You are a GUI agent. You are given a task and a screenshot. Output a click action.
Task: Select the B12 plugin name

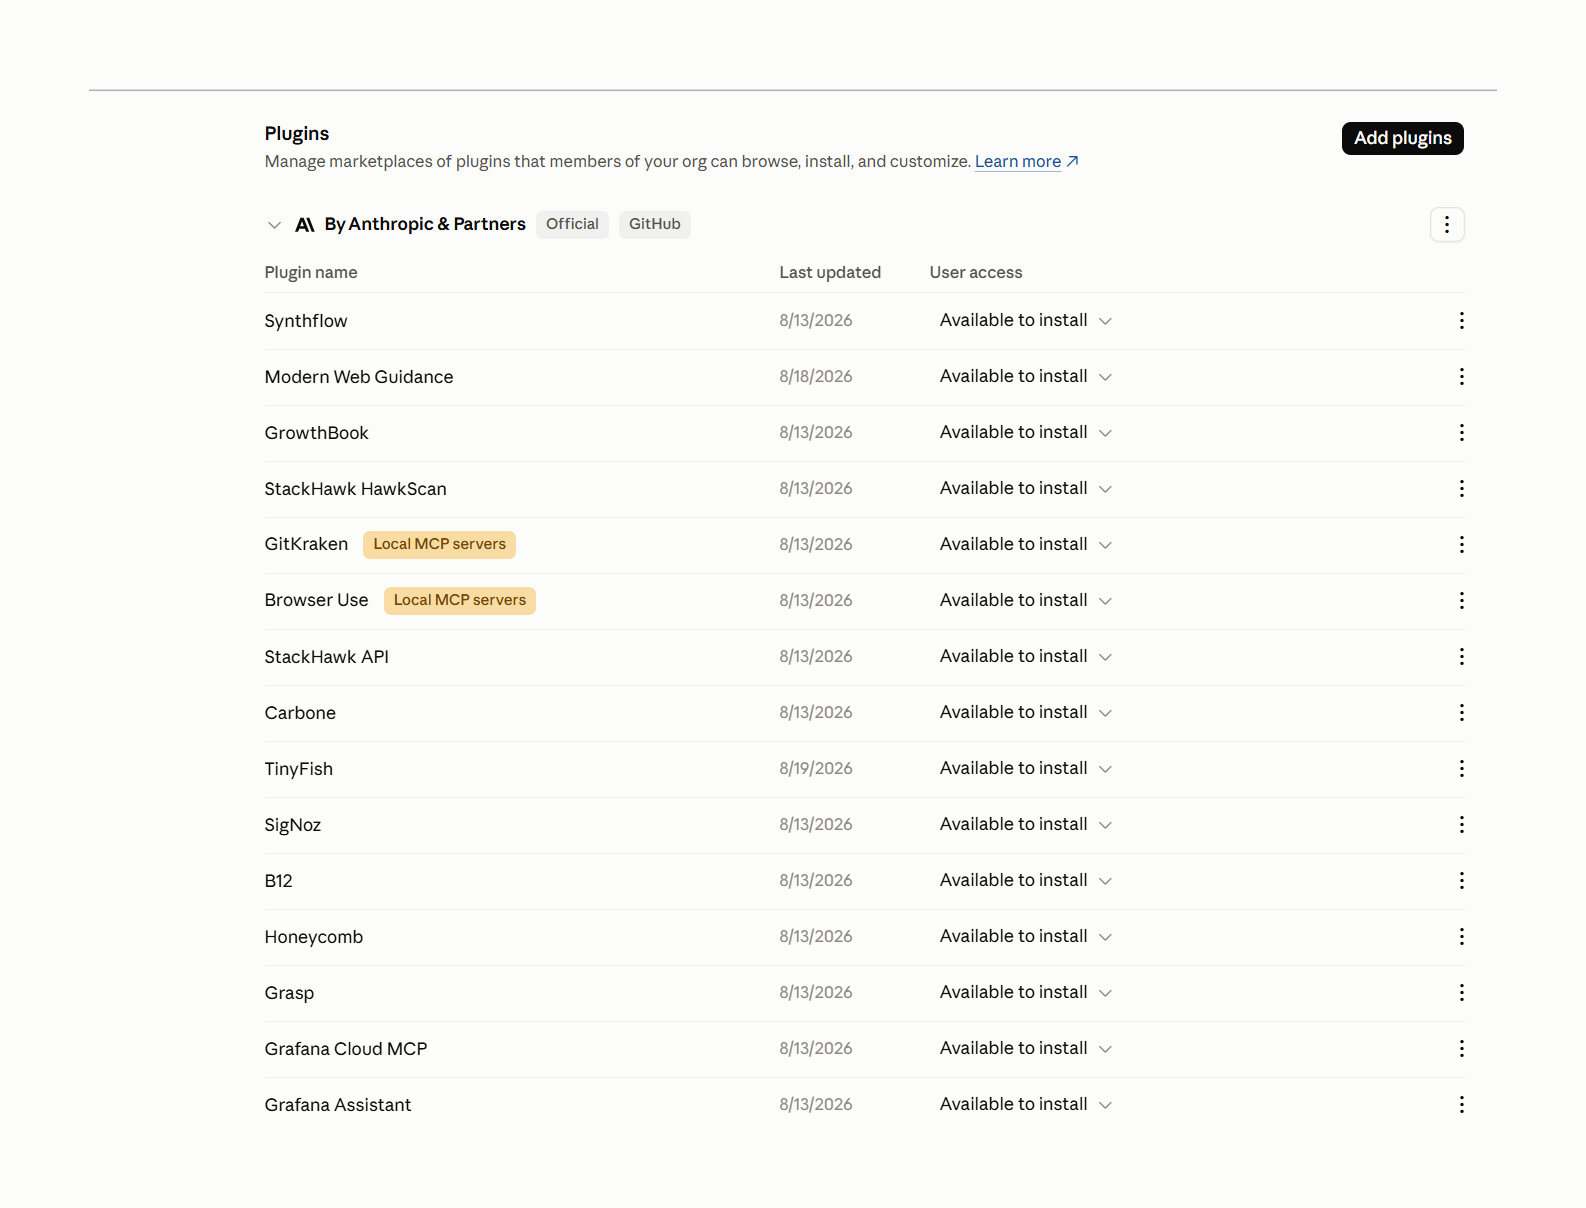coord(279,881)
